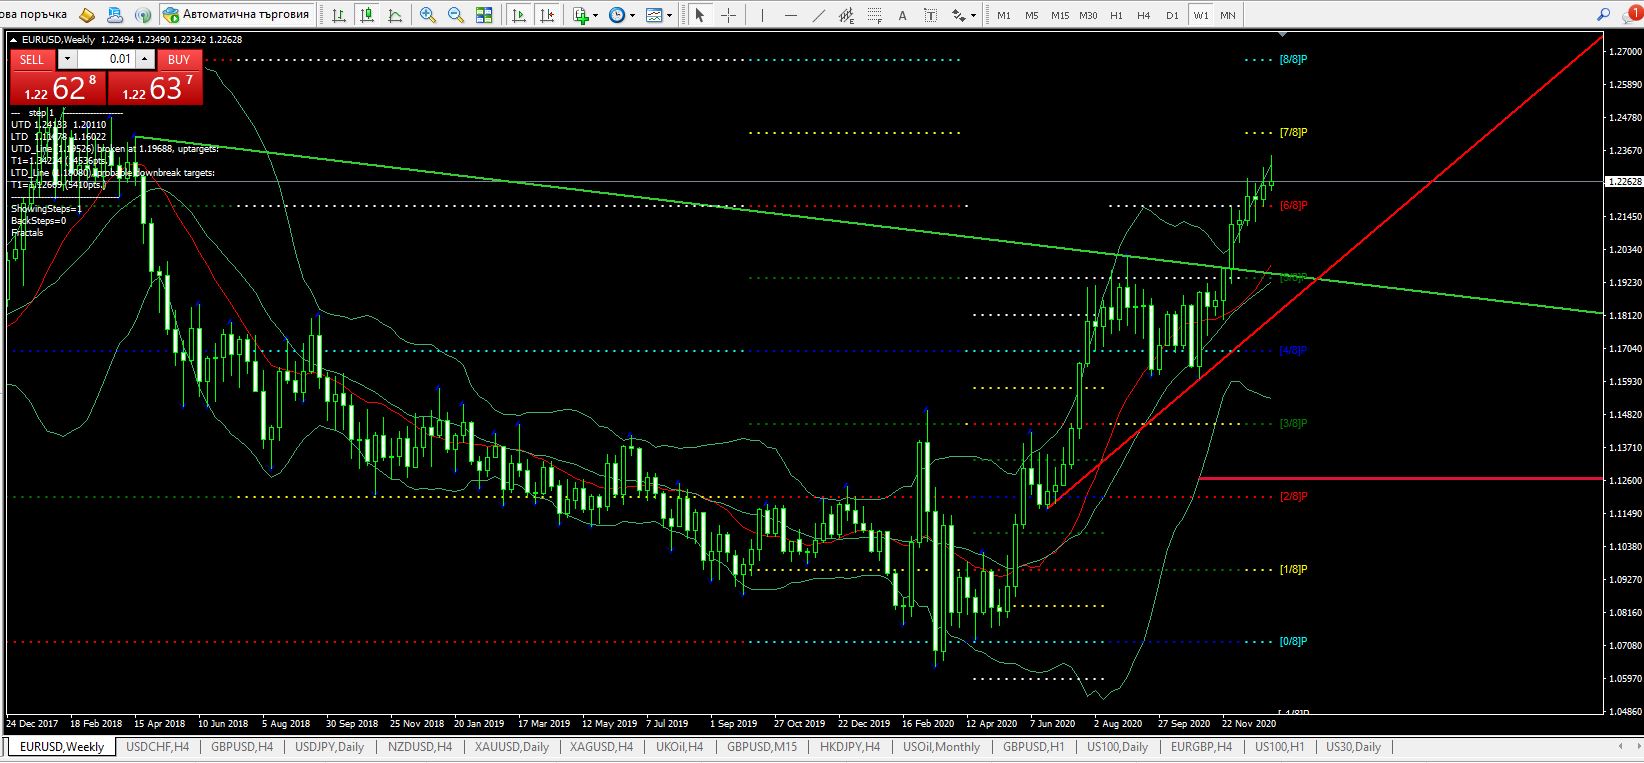Switch to M1 timeframe
The width and height of the screenshot is (1644, 763).
(1004, 15)
